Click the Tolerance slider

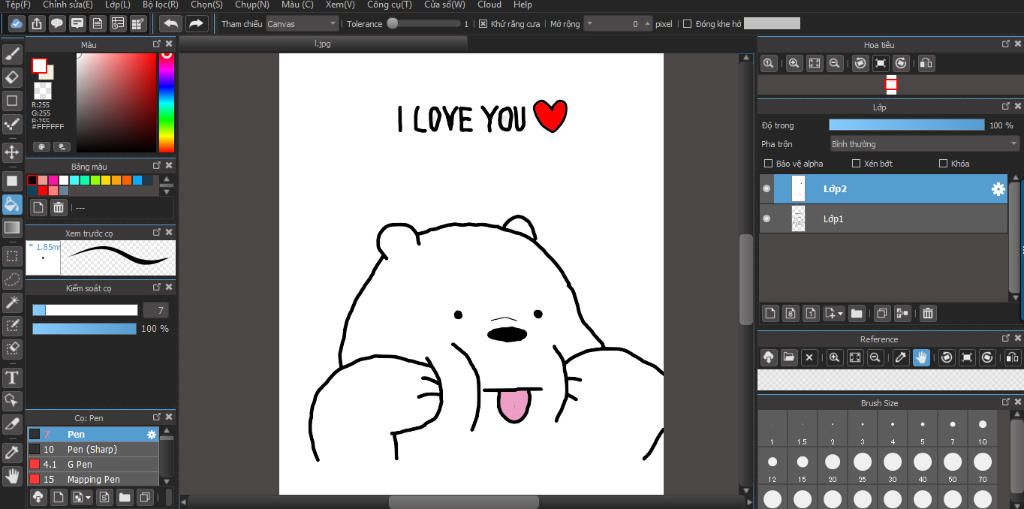click(423, 24)
